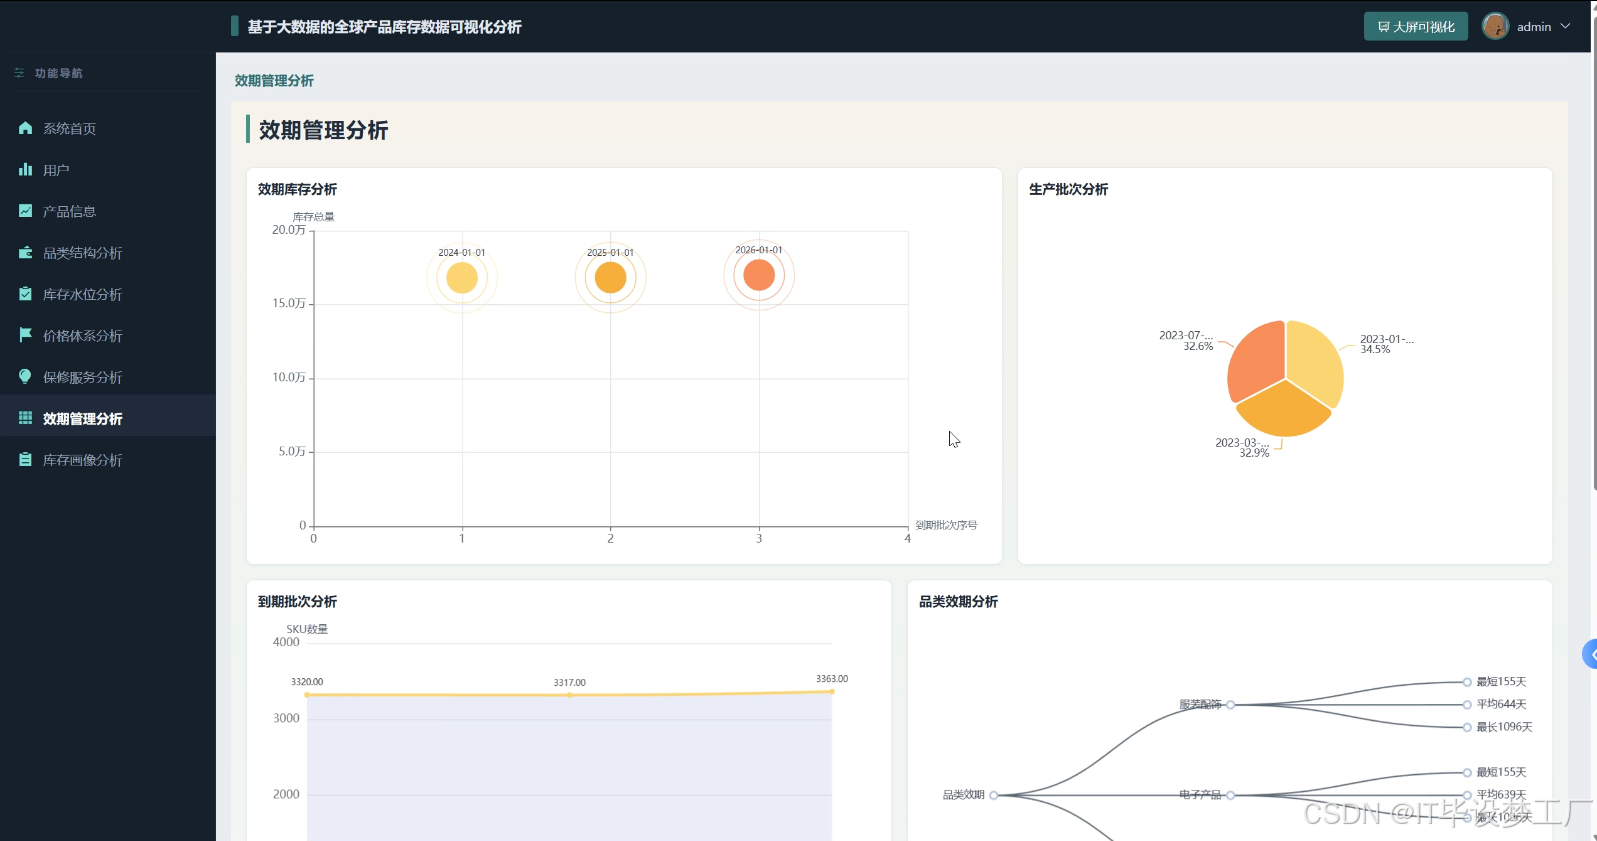The width and height of the screenshot is (1597, 841).
Task: Click the bar chart icon beside 用户
Action: (x=25, y=170)
